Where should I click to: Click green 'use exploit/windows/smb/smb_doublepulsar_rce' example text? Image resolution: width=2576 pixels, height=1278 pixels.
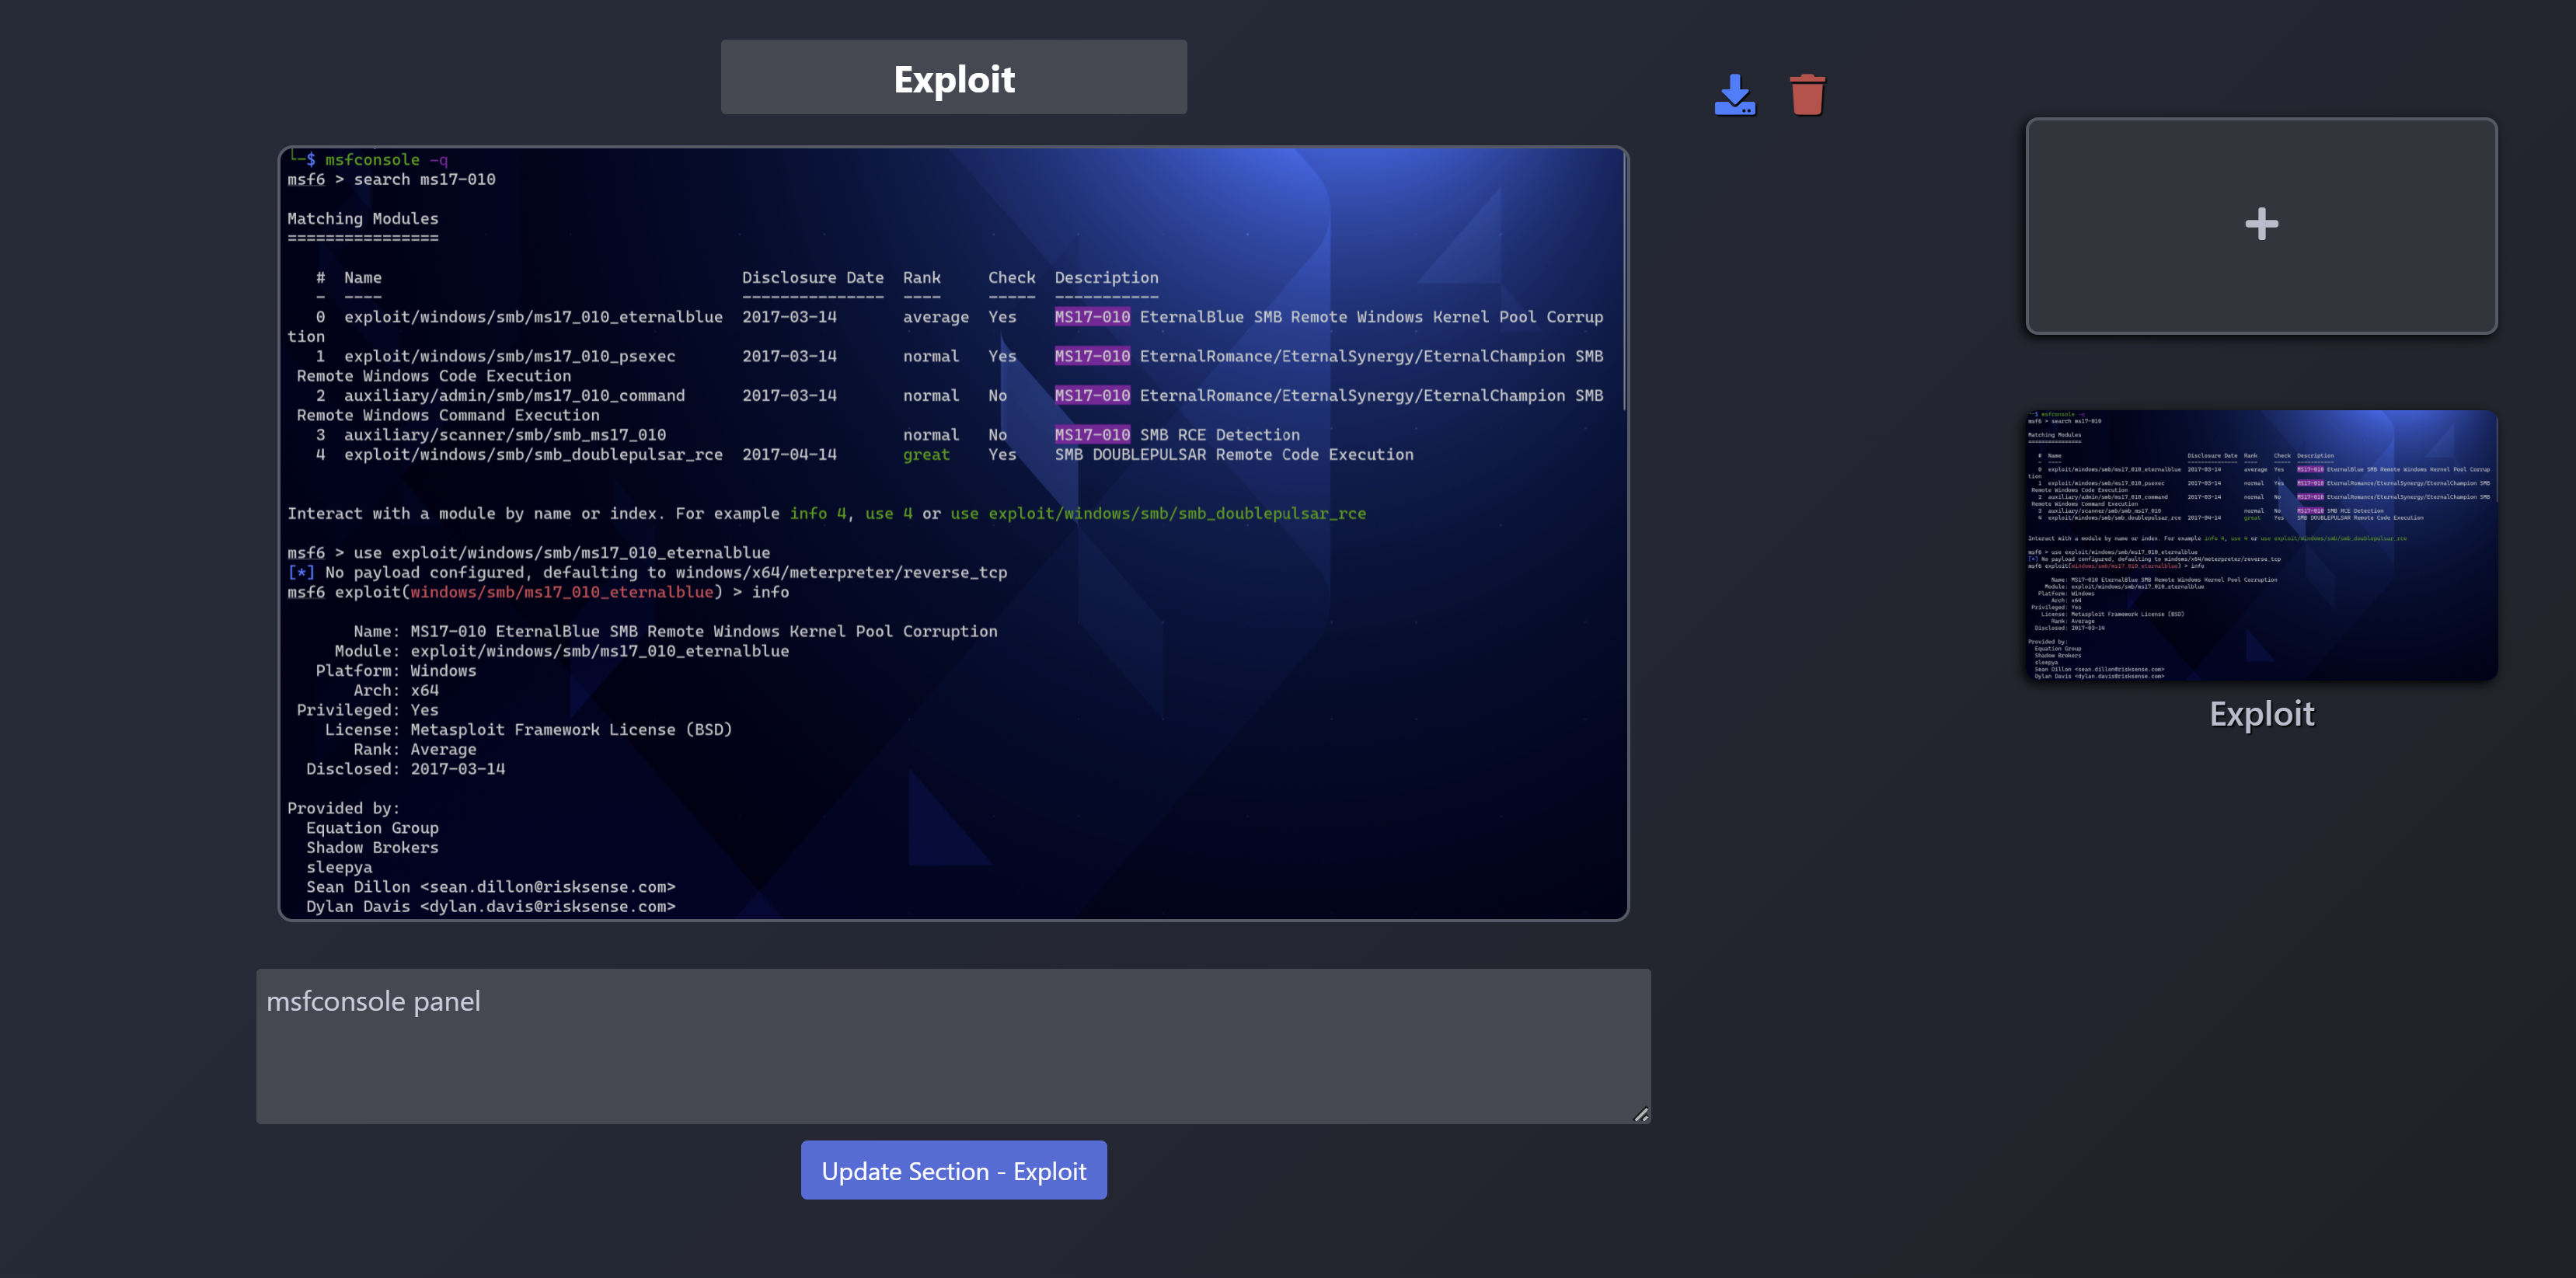coord(1157,514)
